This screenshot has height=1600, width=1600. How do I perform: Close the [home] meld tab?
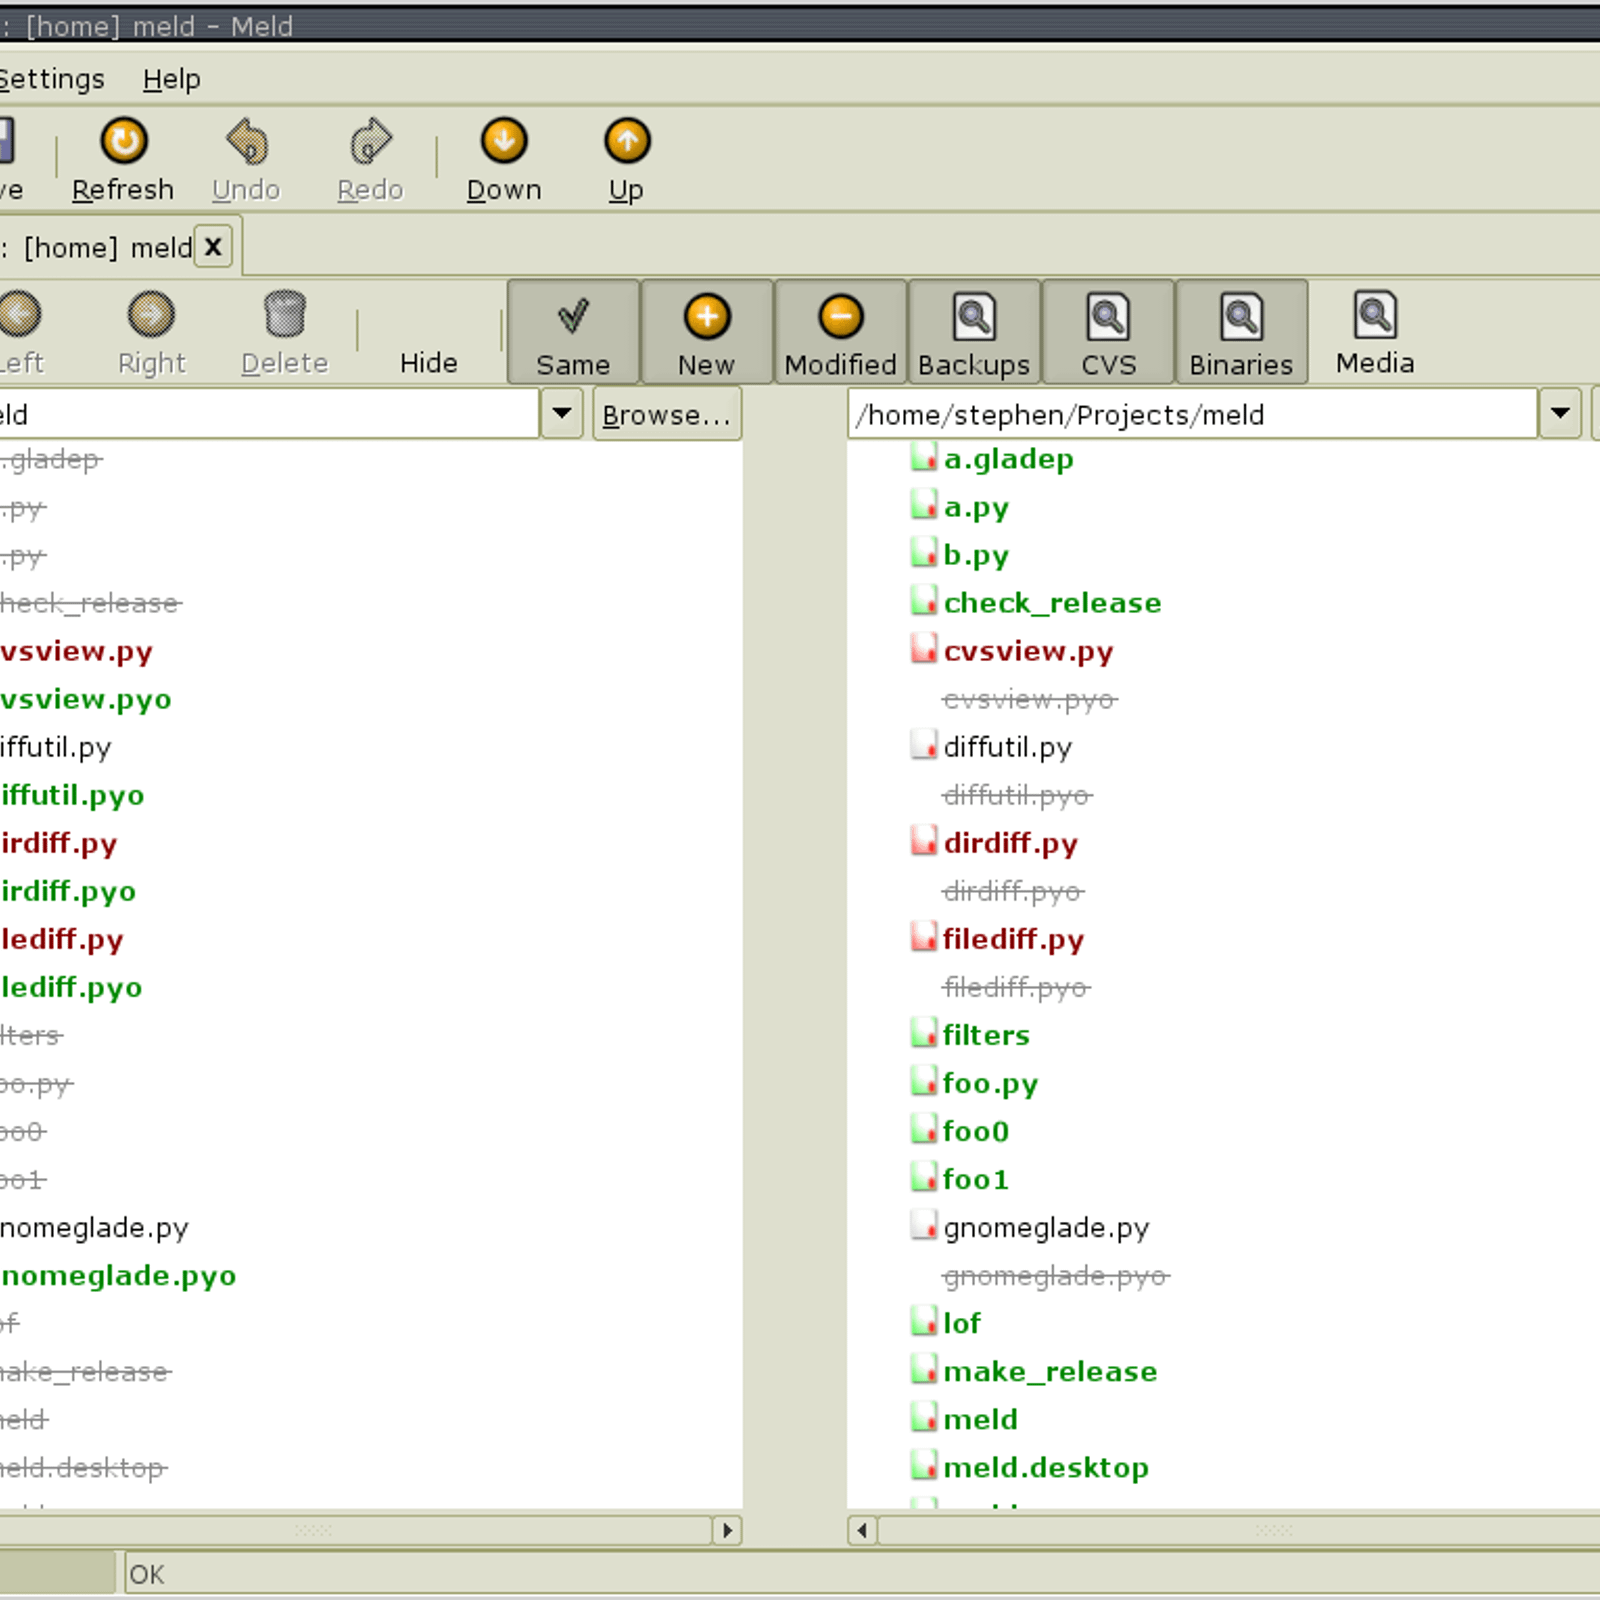pyautogui.click(x=213, y=247)
